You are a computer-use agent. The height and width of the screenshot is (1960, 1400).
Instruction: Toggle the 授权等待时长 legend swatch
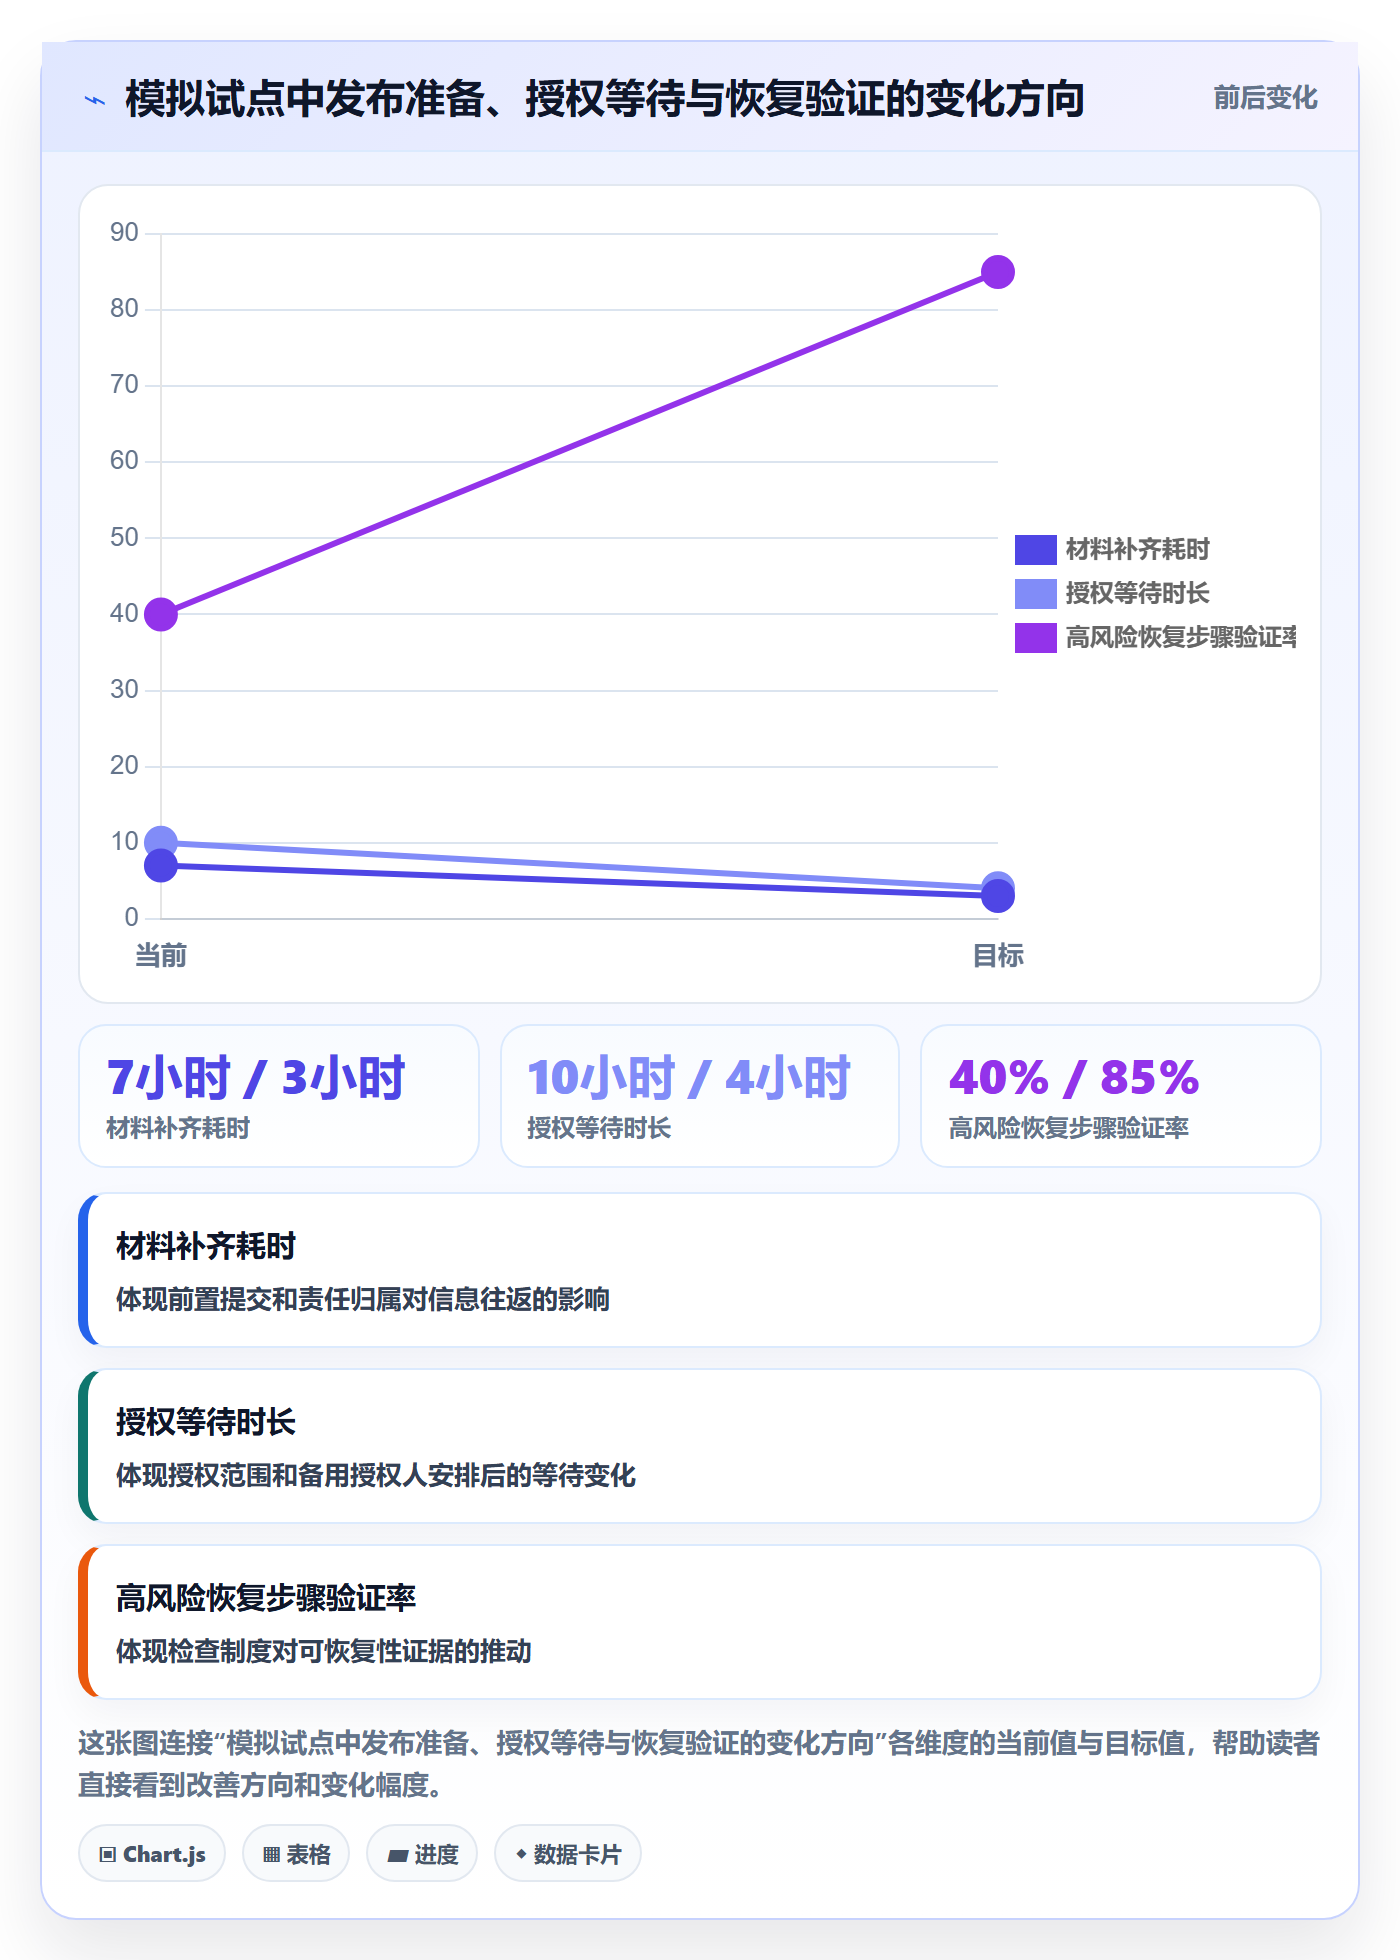[x=1035, y=594]
